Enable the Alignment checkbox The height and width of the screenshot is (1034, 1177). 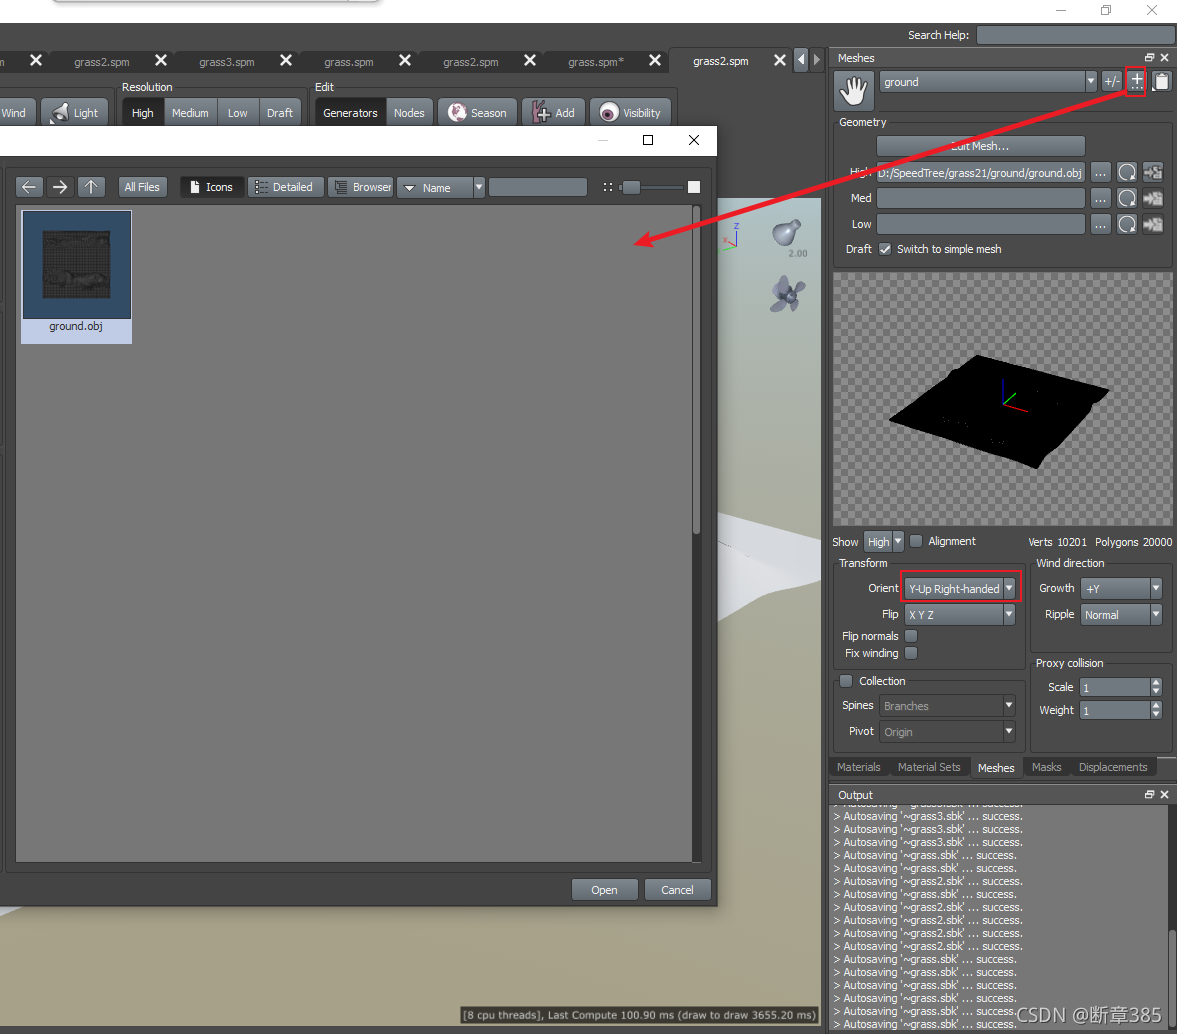coord(916,541)
